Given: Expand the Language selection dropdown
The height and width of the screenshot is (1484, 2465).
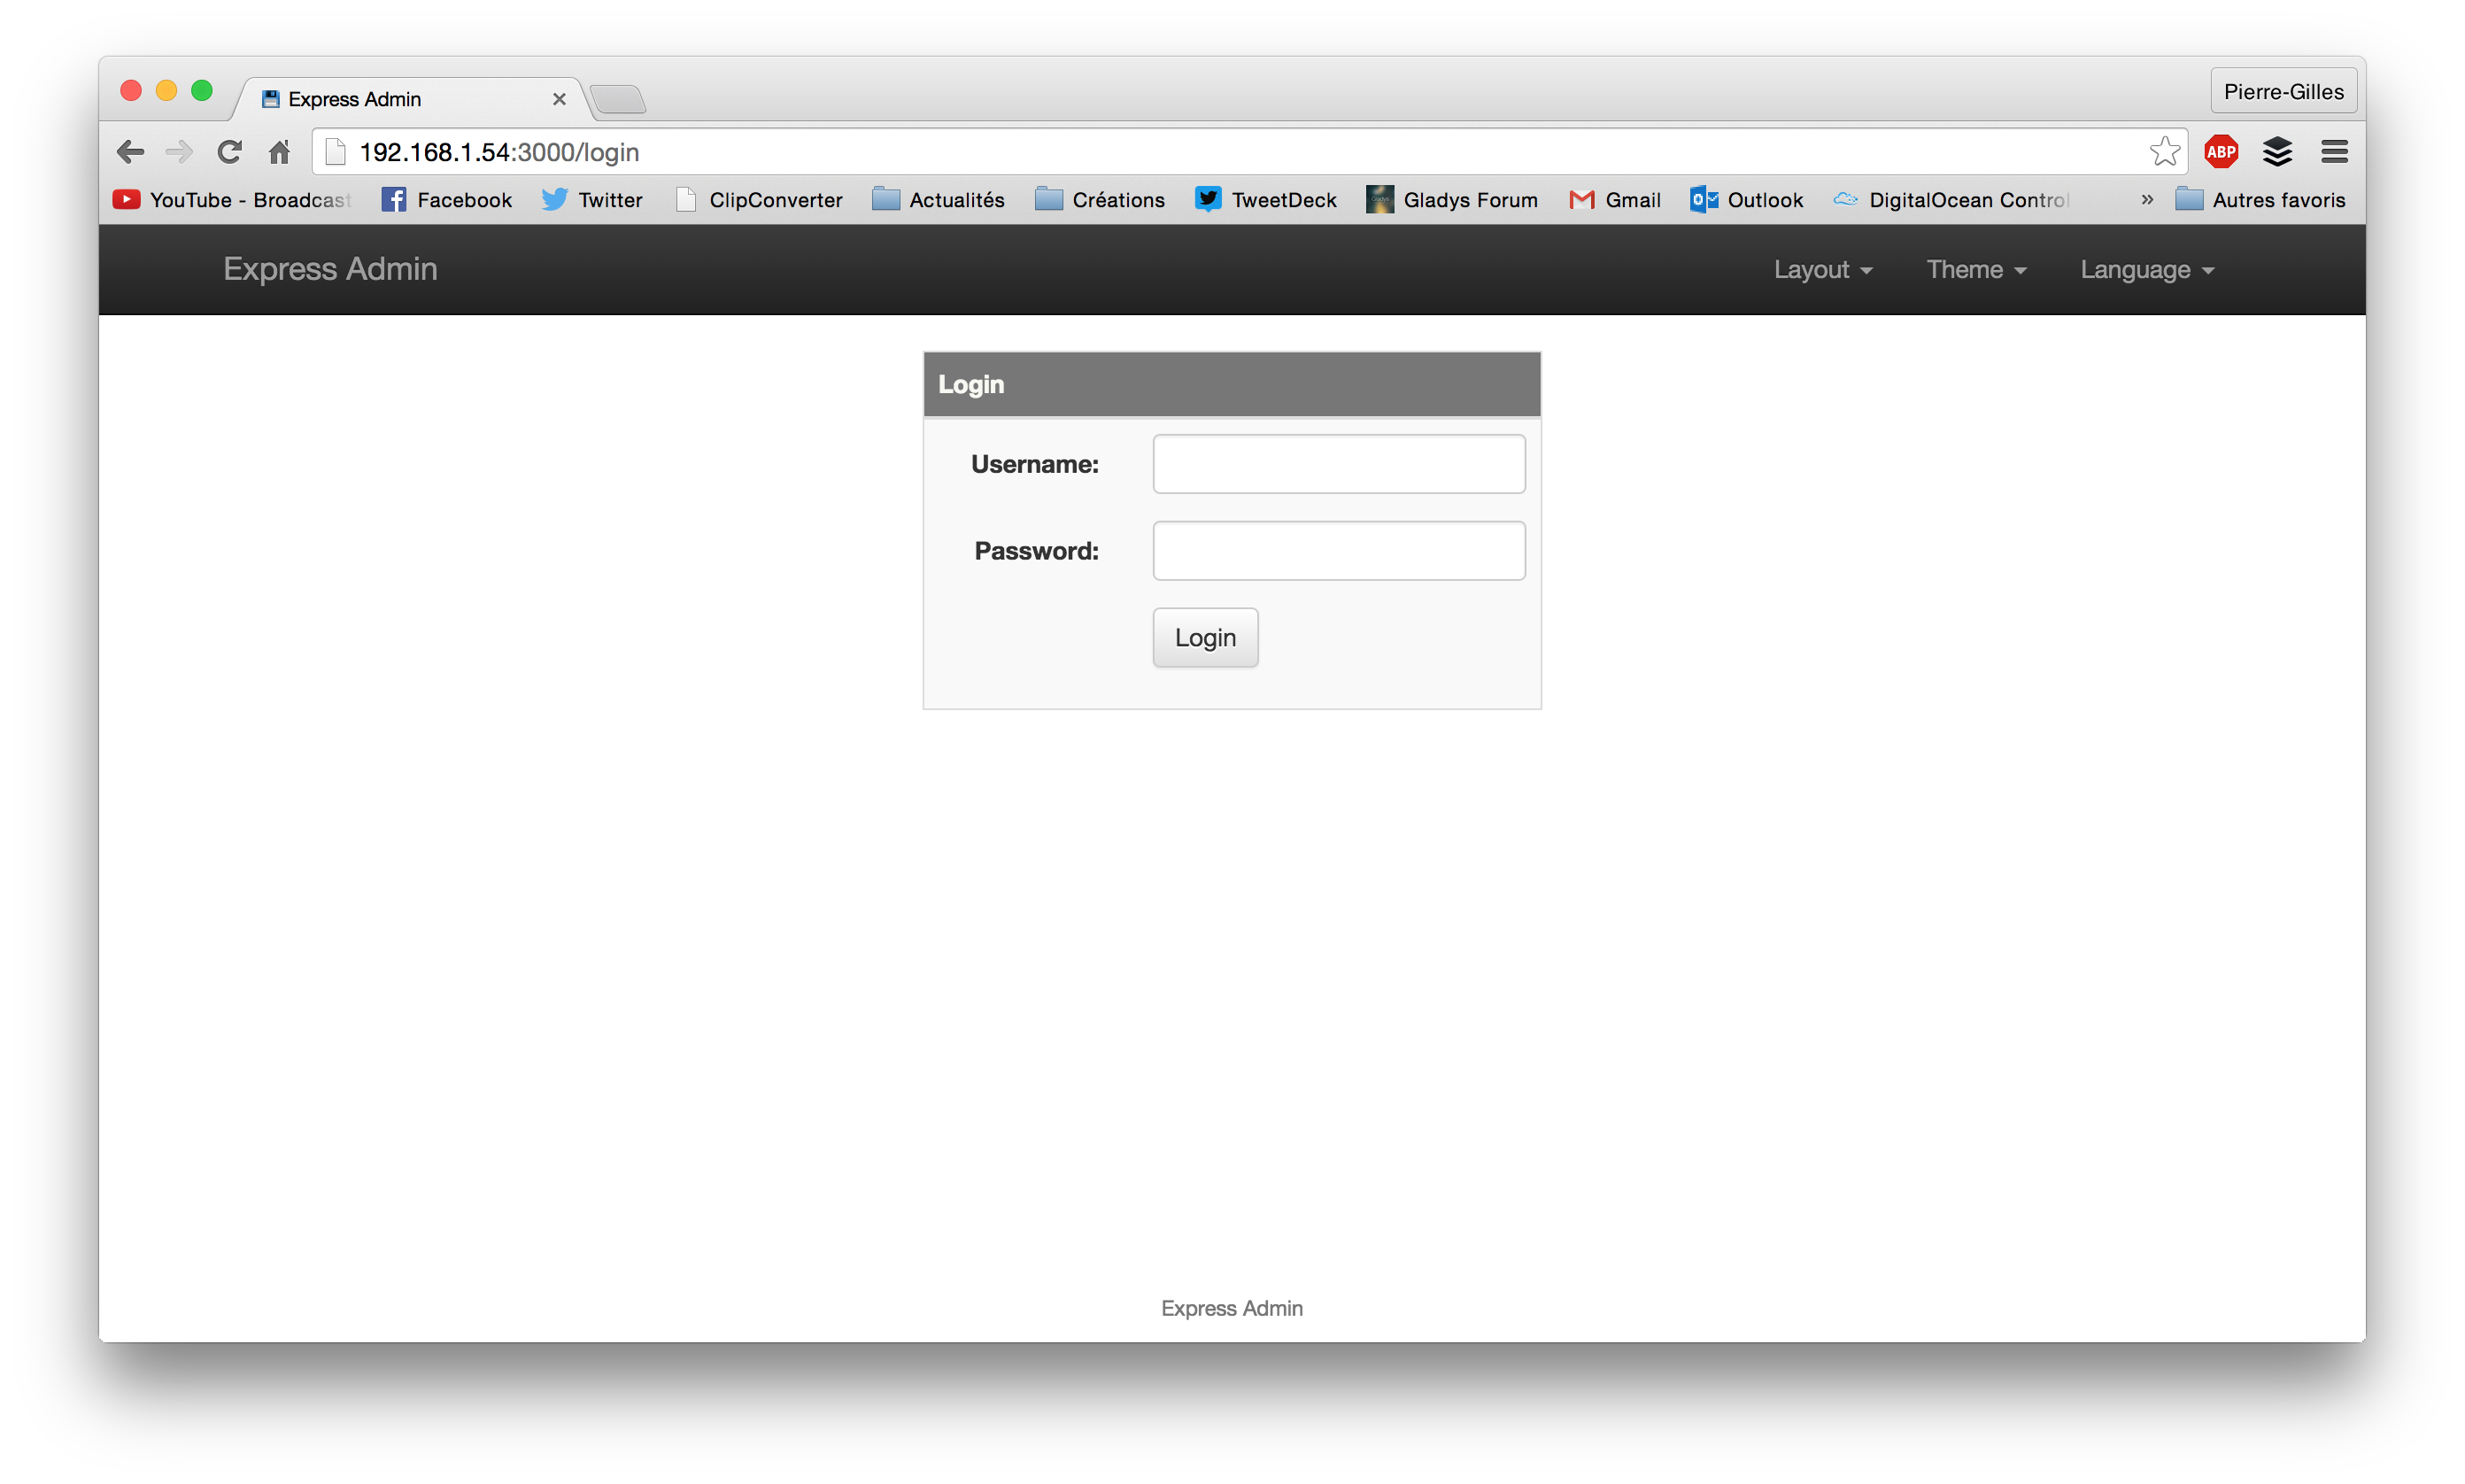Looking at the screenshot, I should pos(2146,267).
